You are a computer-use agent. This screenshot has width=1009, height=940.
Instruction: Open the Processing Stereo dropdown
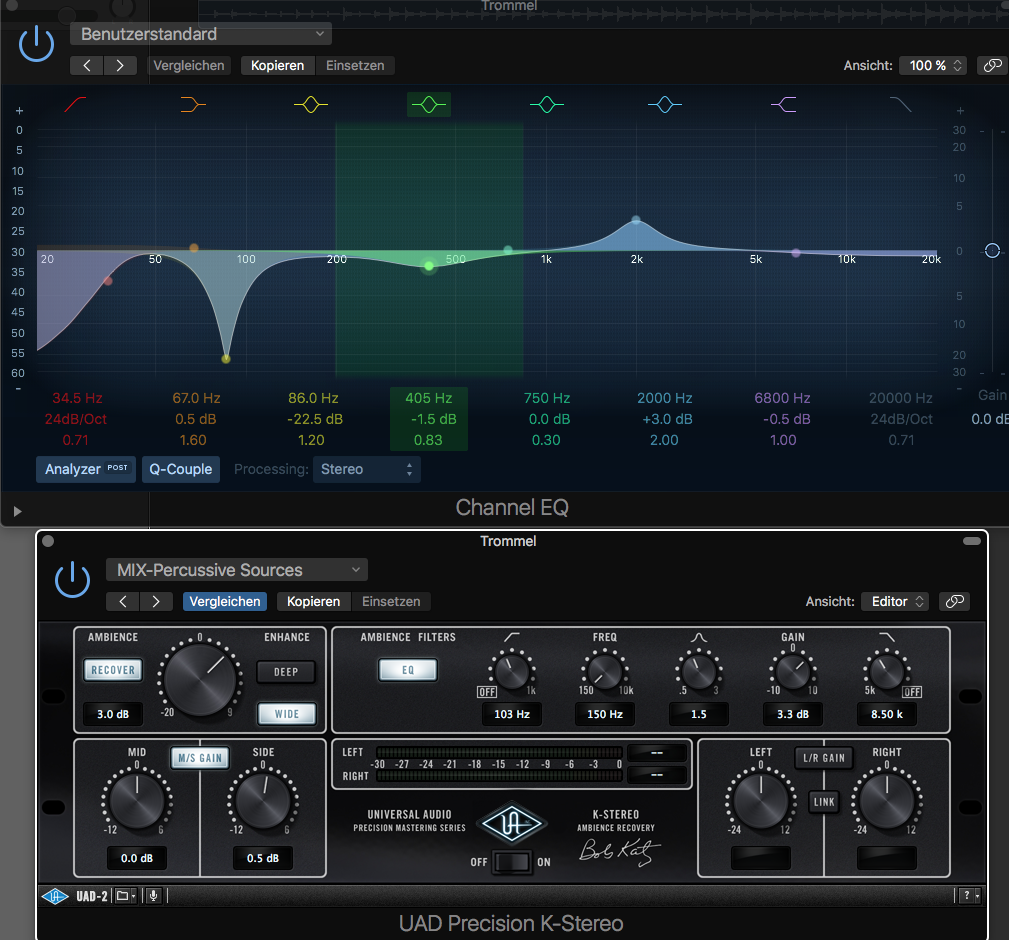click(x=367, y=469)
